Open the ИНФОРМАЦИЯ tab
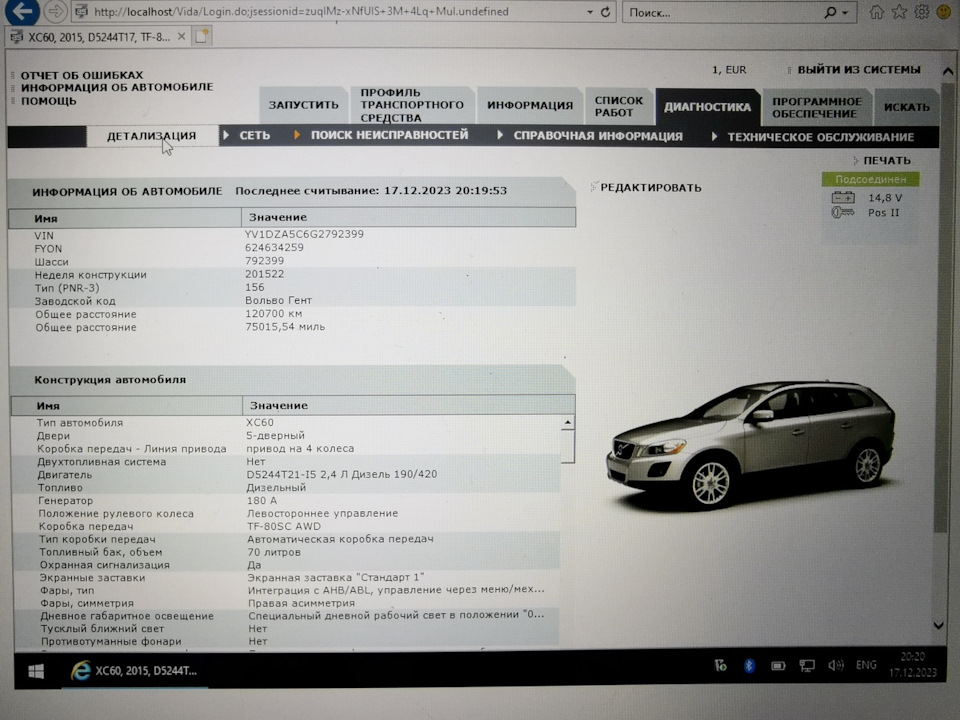 pos(529,106)
